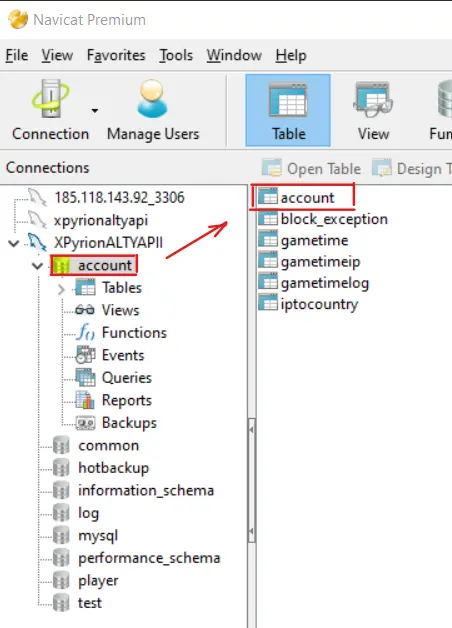Select the XPyrionALTYAPII connection
This screenshot has height=628, width=452.
pos(108,243)
